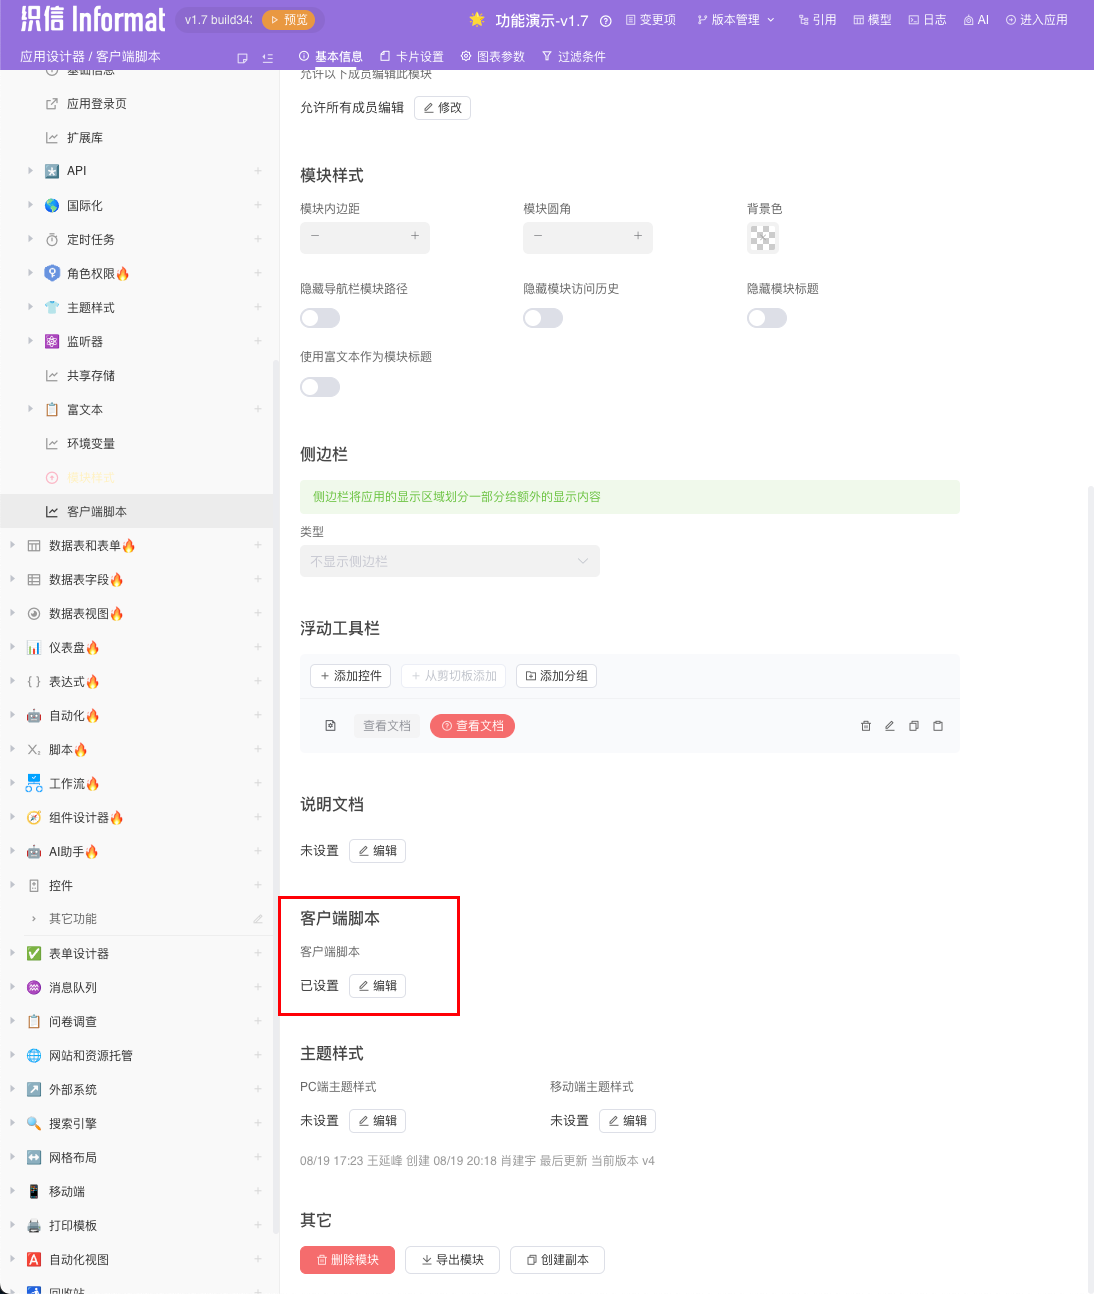1094x1294 pixels.
Task: Open the 不显示侧边栏 type dropdown
Action: [x=449, y=561]
